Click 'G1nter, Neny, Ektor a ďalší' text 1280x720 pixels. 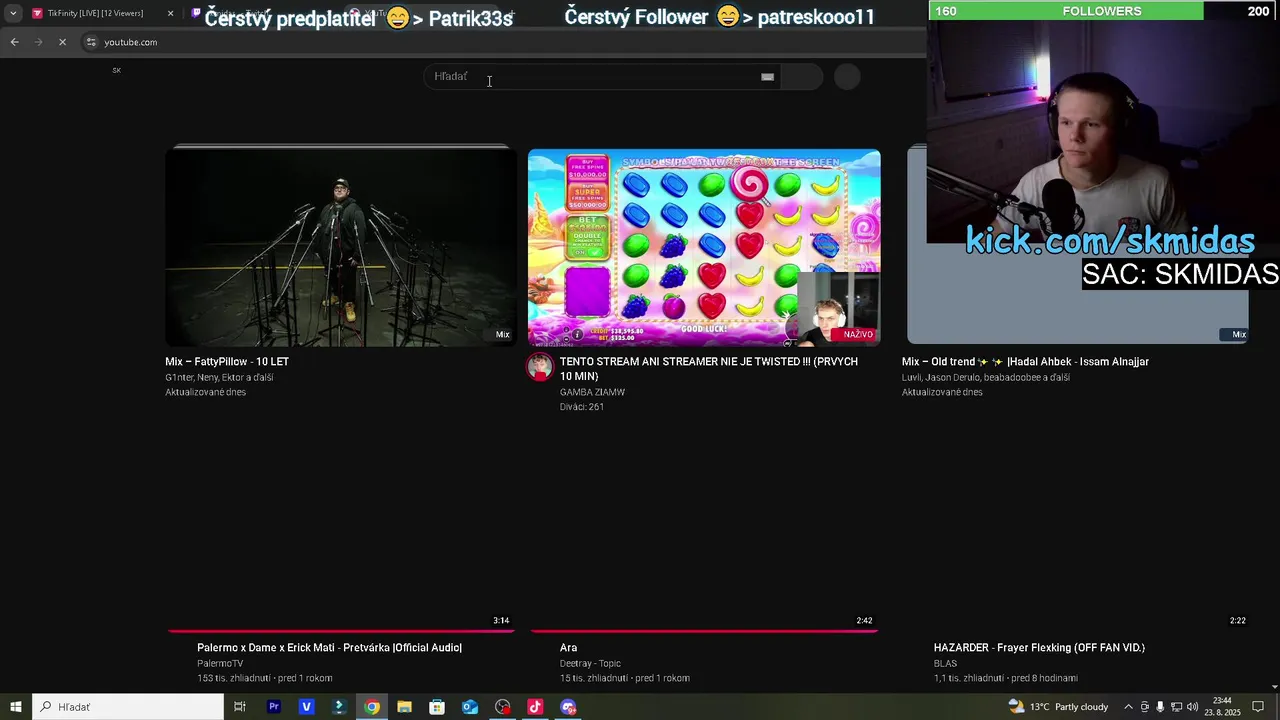point(219,377)
